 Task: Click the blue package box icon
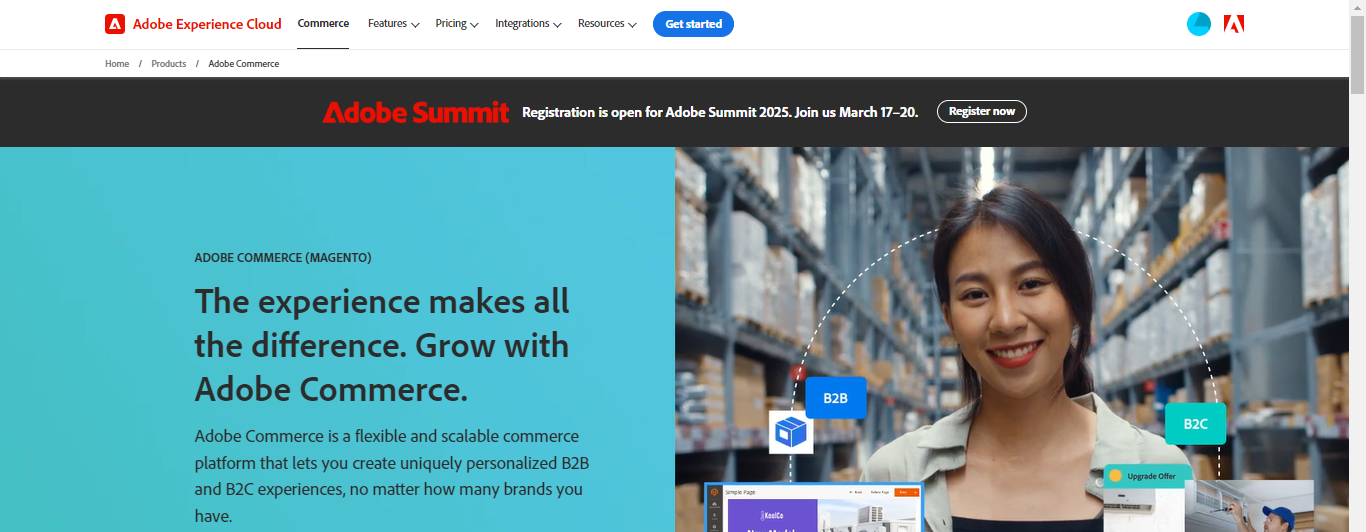click(x=791, y=432)
